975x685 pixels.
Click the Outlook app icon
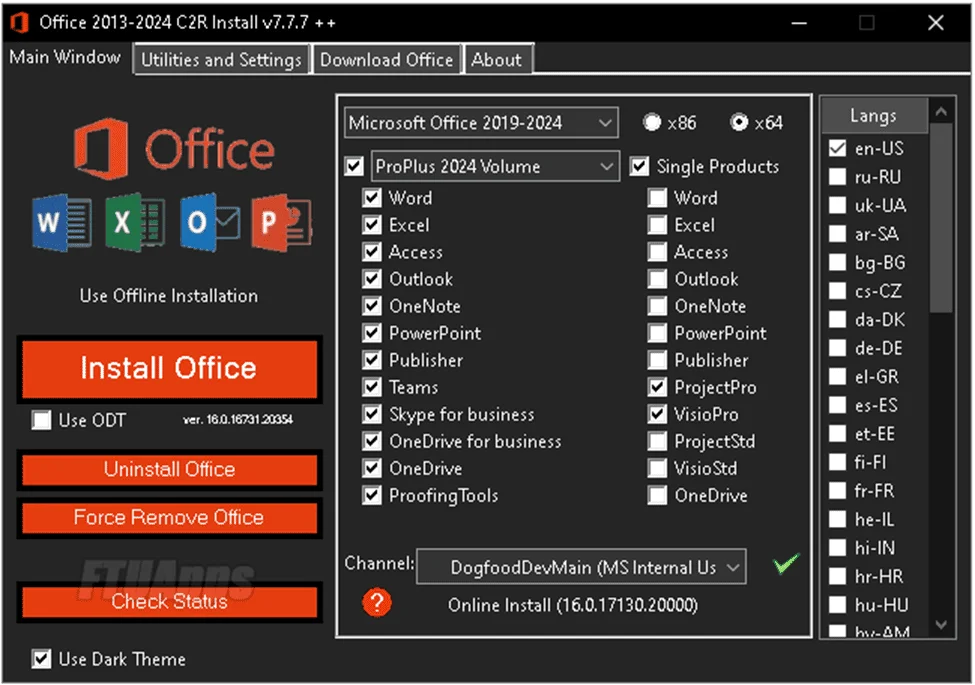[210, 222]
